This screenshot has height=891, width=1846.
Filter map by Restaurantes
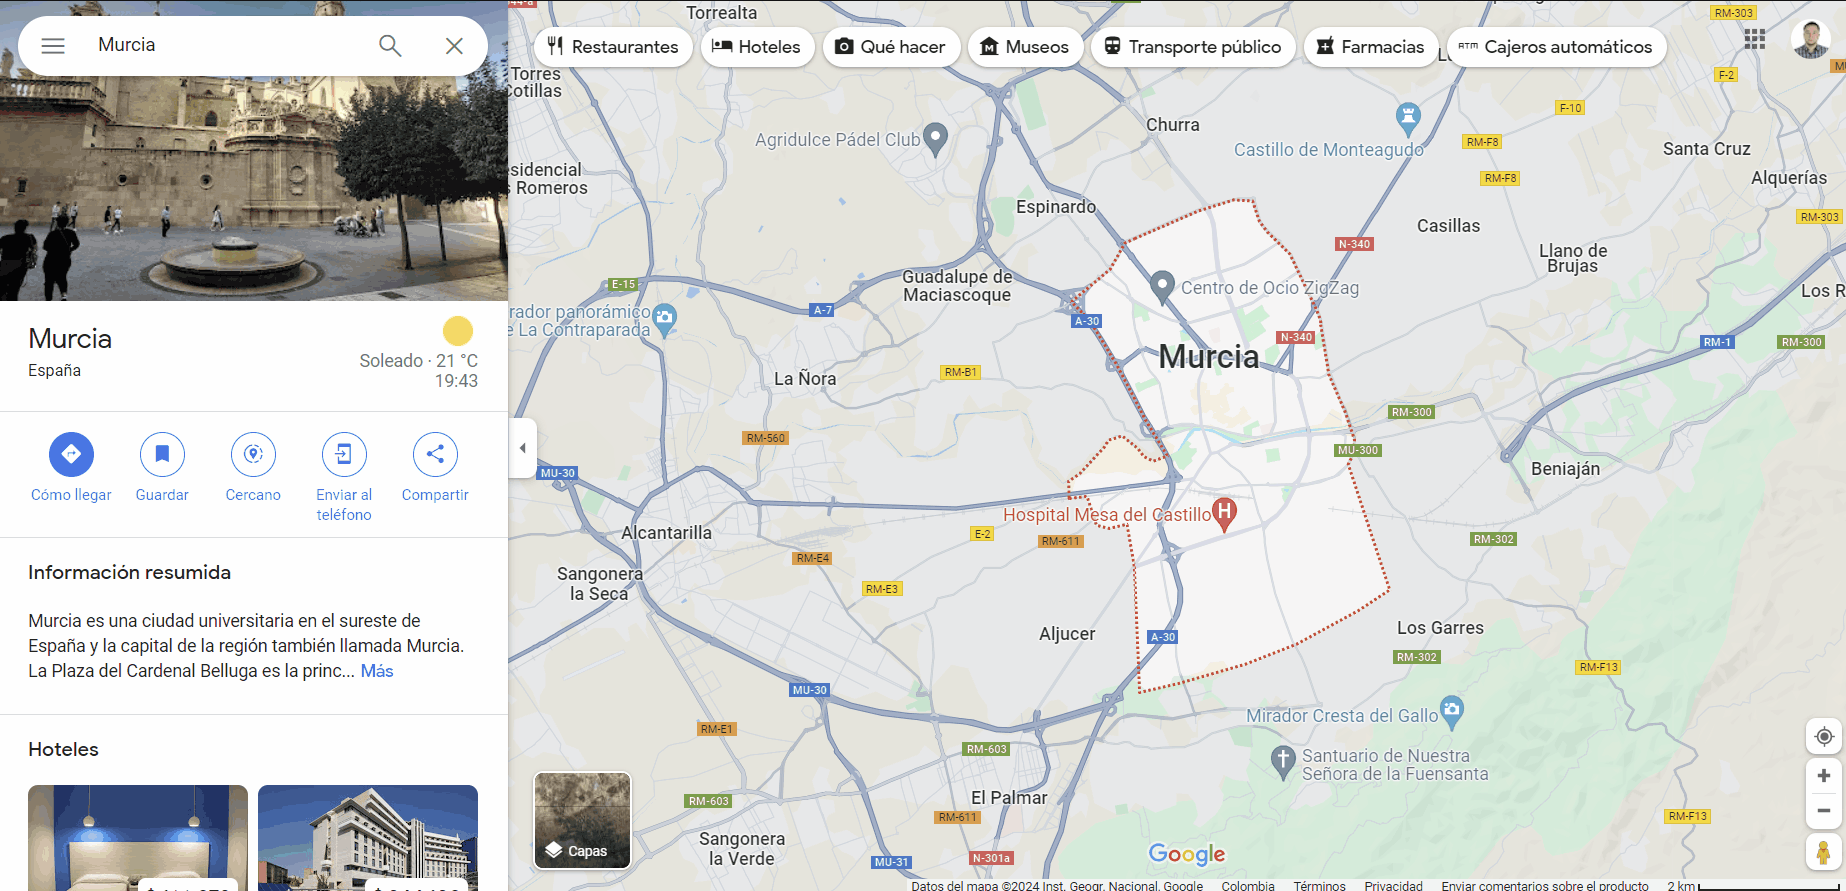click(x=613, y=47)
